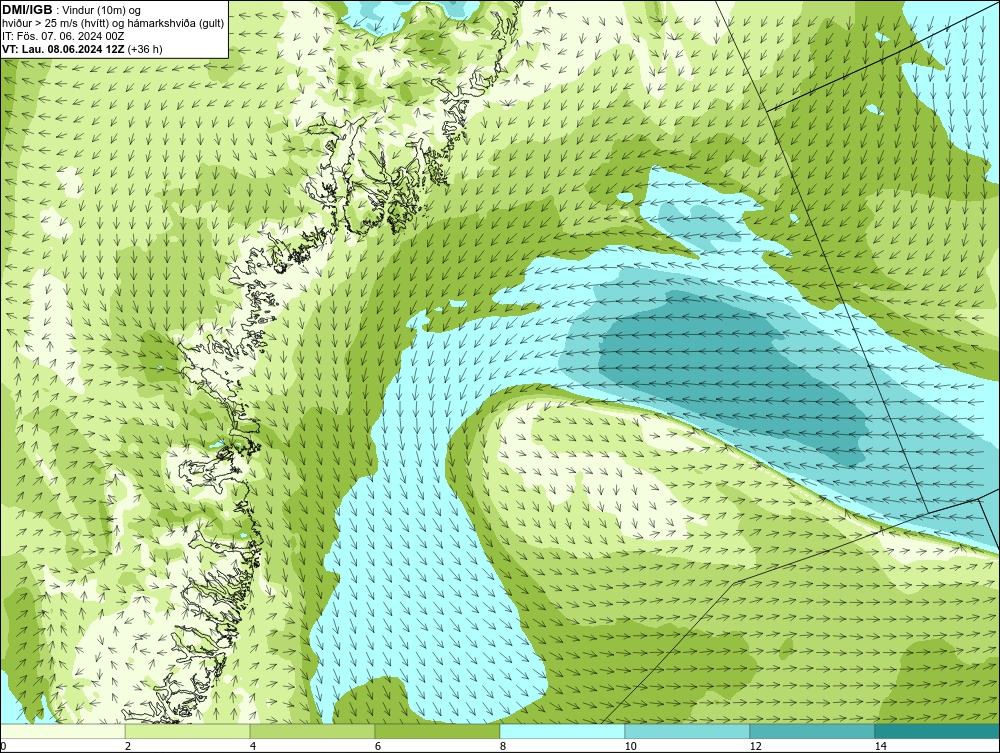
Task: Select the 2–4 m/s light green swatch
Action: tap(188, 731)
